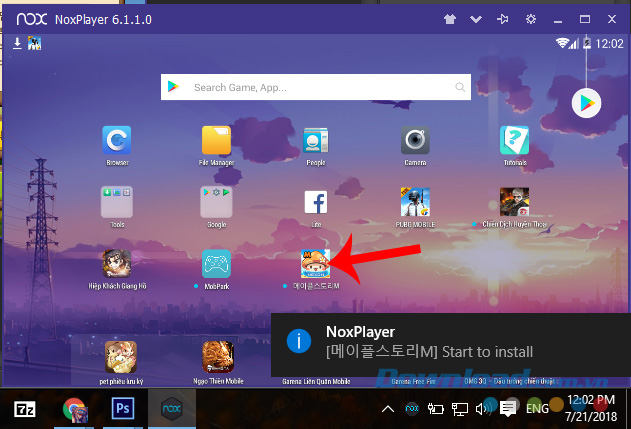Click the Nox icon in system tray
This screenshot has width=631, height=429.
click(x=412, y=408)
